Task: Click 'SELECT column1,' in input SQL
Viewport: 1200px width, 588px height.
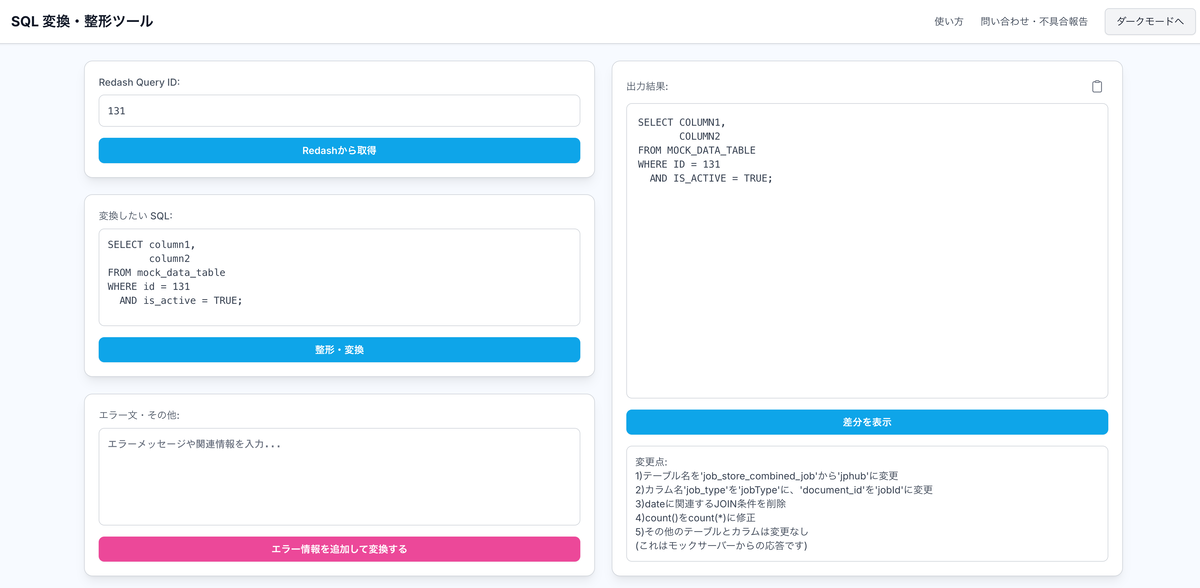Action: point(152,244)
